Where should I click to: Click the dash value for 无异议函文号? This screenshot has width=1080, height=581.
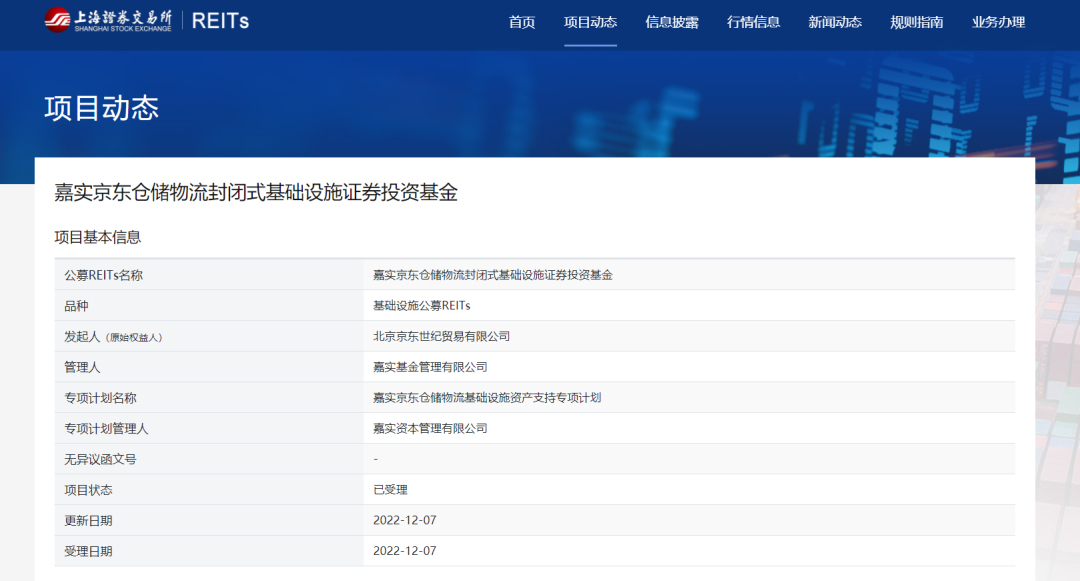point(375,459)
